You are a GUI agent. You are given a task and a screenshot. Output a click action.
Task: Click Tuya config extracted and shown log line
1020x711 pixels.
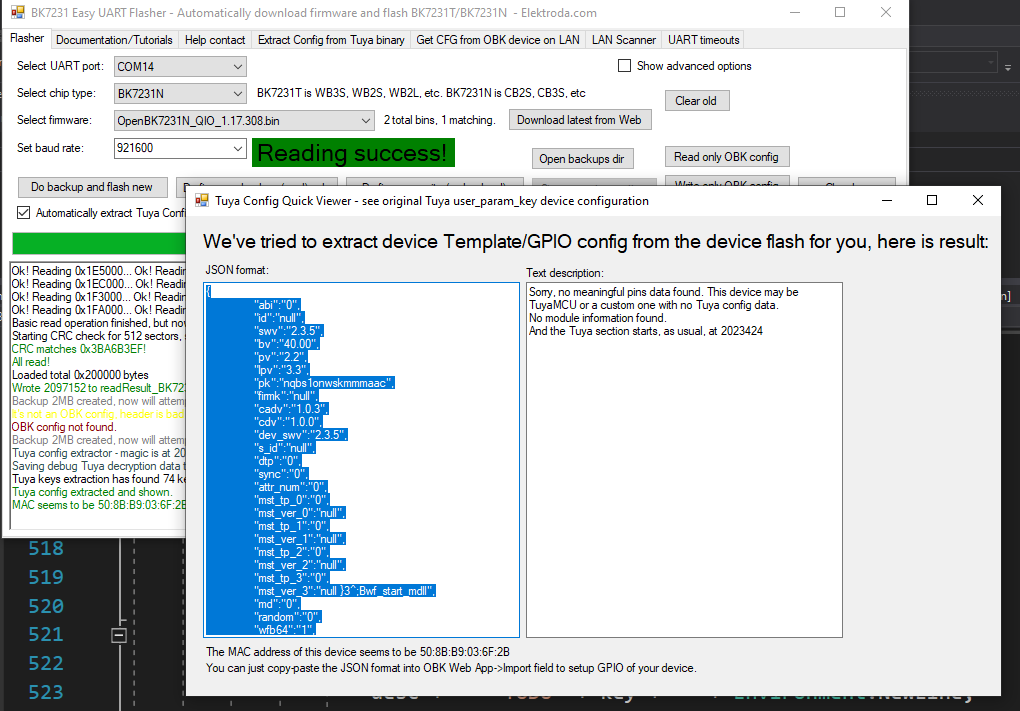(92, 492)
